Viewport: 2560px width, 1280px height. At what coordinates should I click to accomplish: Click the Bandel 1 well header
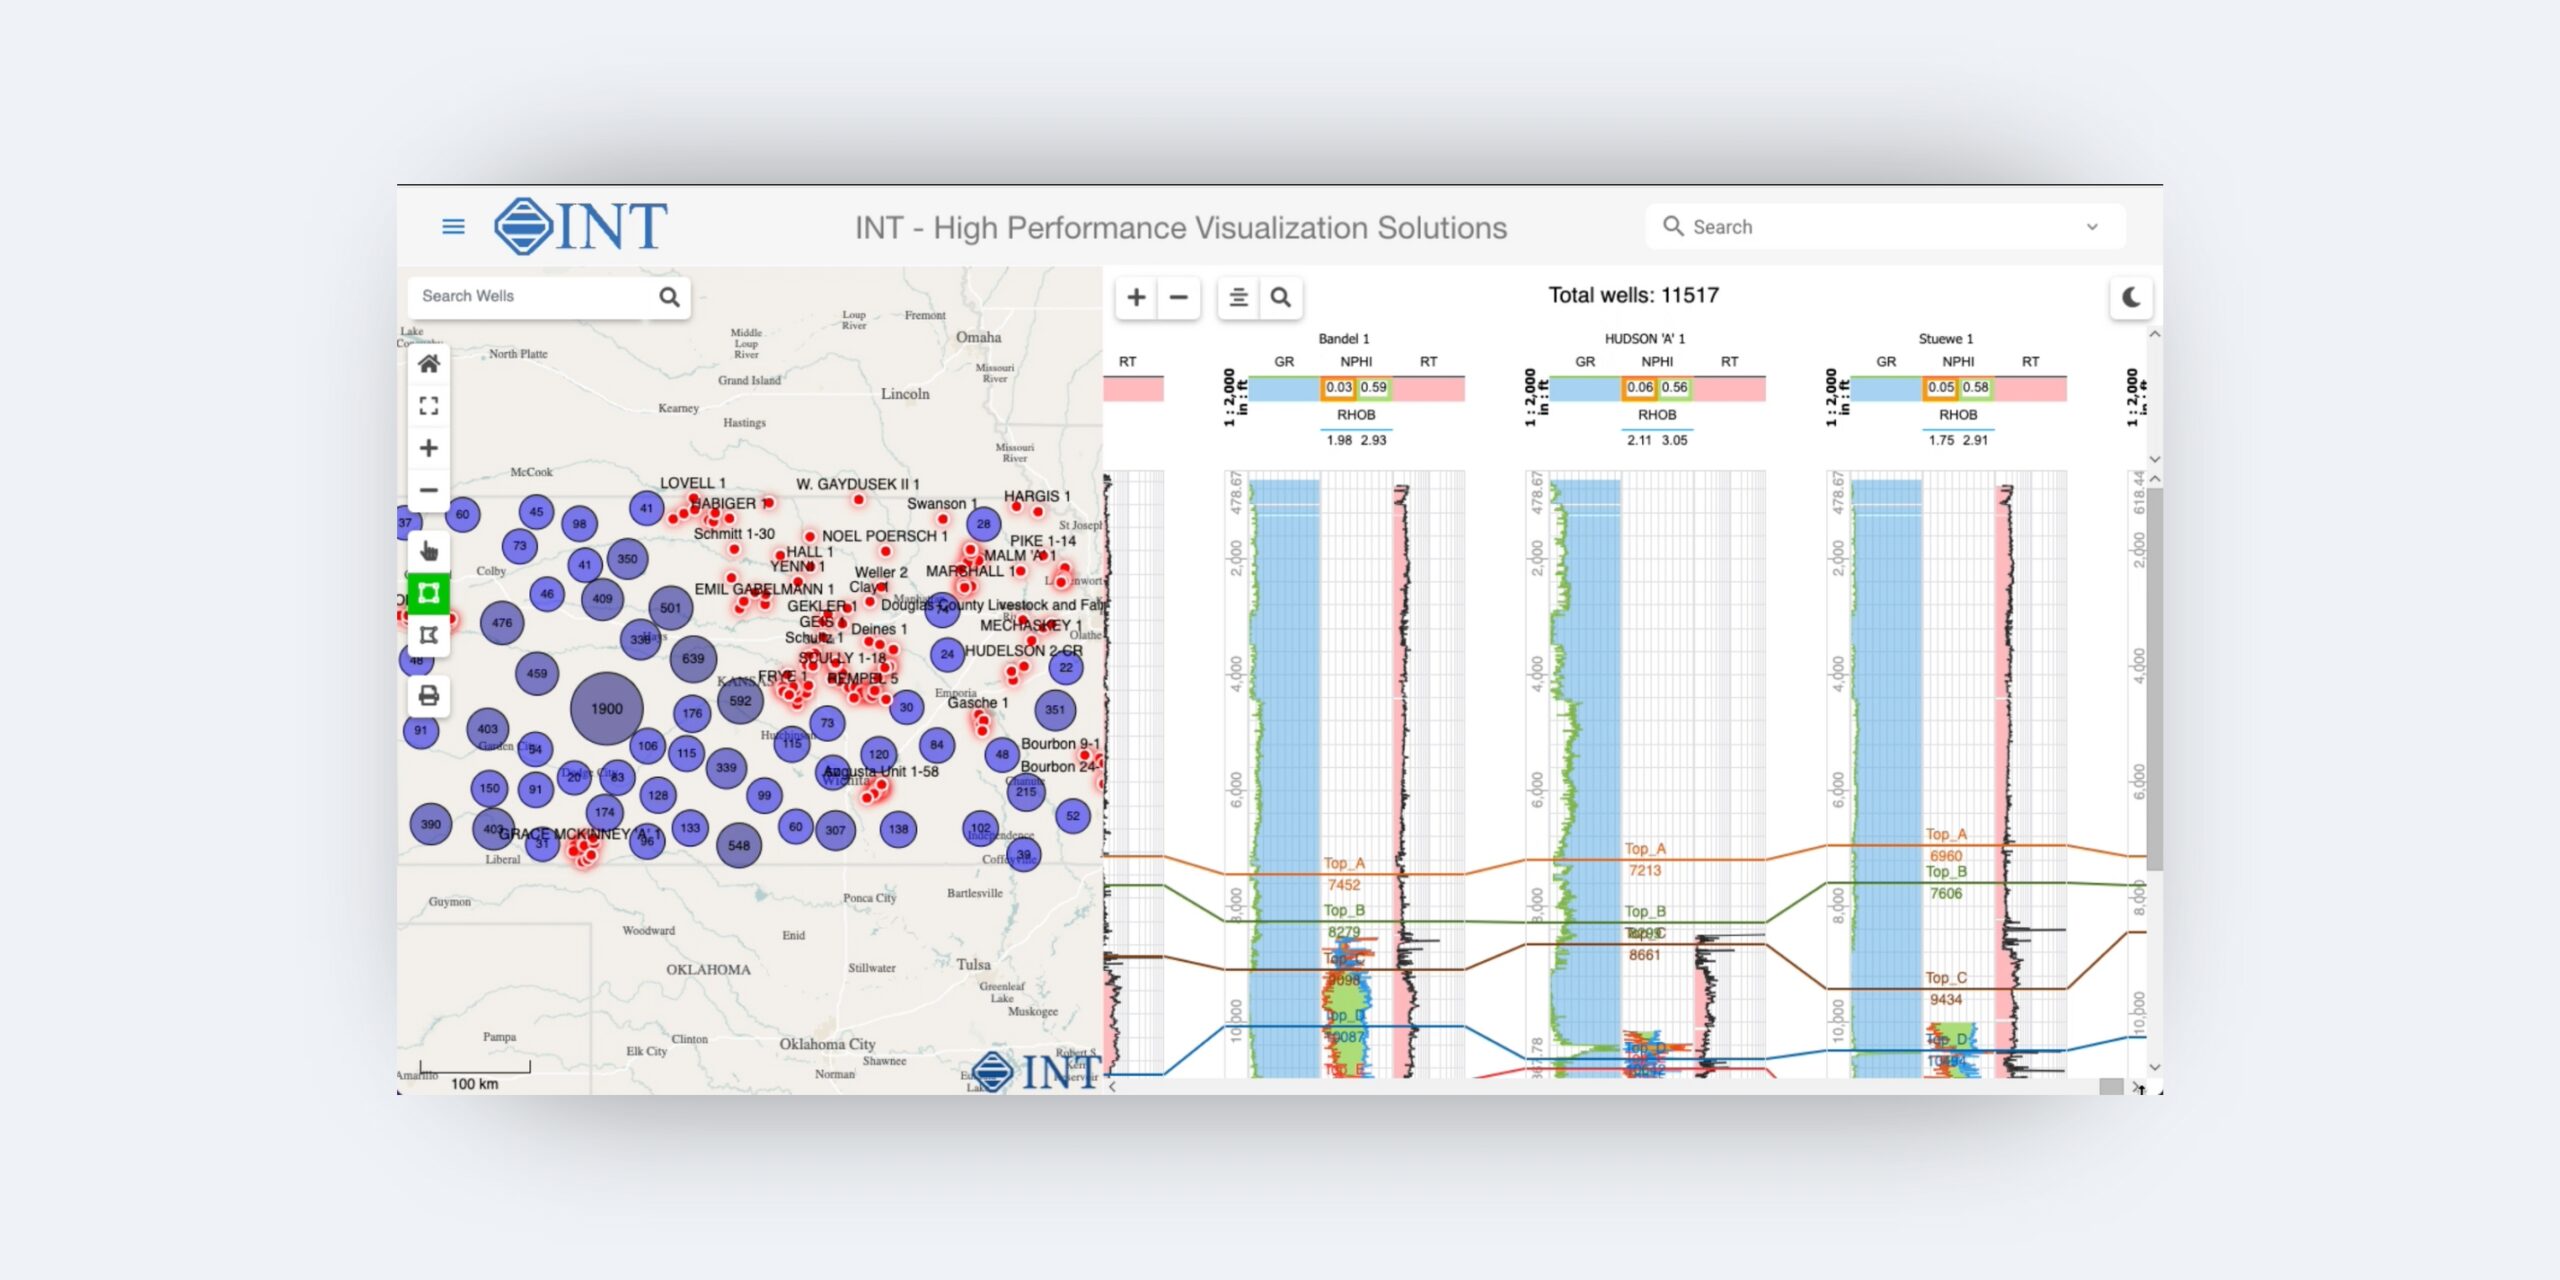1344,339
